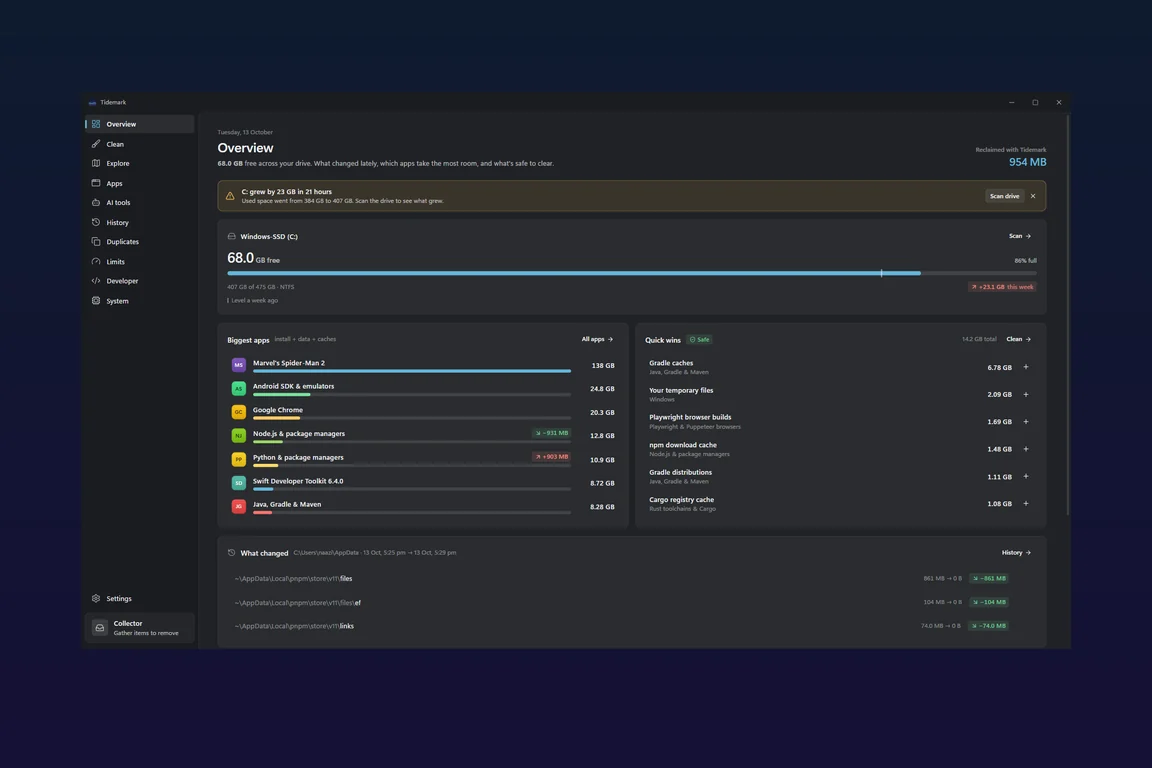Open AI tools icon in sidebar
Screen dimensions: 1152x768
[96, 202]
